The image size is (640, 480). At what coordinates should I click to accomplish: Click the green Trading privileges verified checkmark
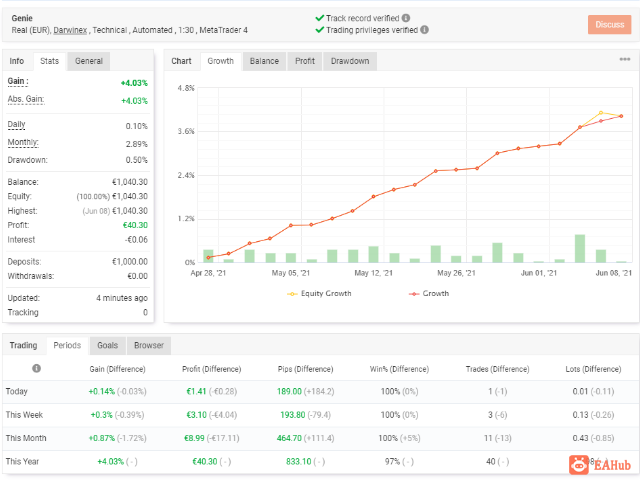320,30
